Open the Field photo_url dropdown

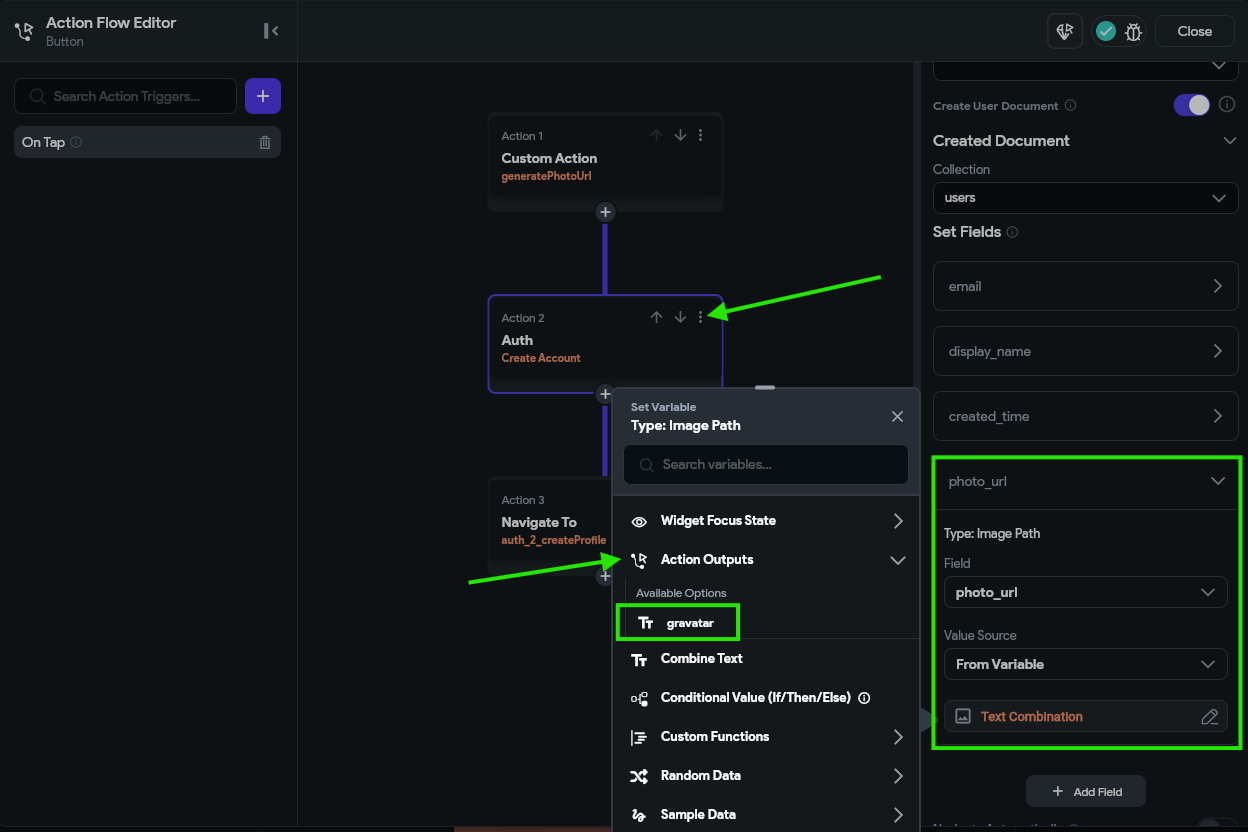tap(1085, 592)
